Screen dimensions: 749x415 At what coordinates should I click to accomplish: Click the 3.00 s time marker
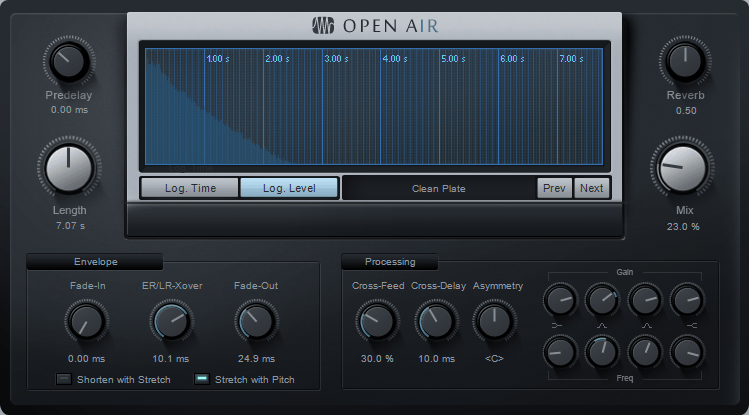pos(336,59)
